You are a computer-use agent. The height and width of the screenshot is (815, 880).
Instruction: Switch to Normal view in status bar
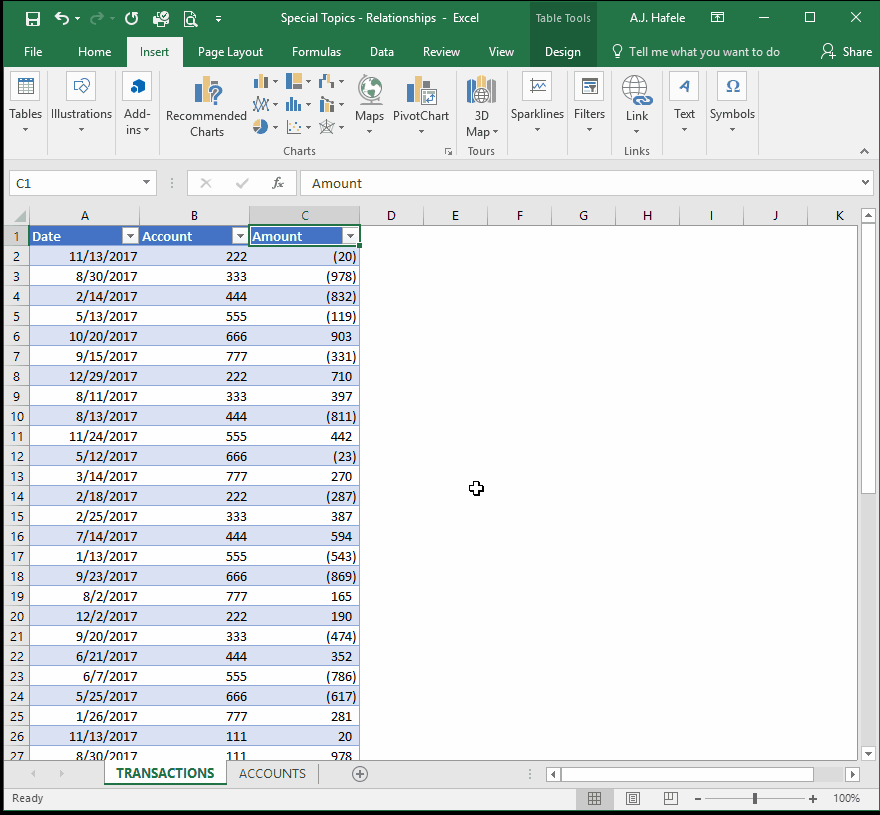point(594,798)
